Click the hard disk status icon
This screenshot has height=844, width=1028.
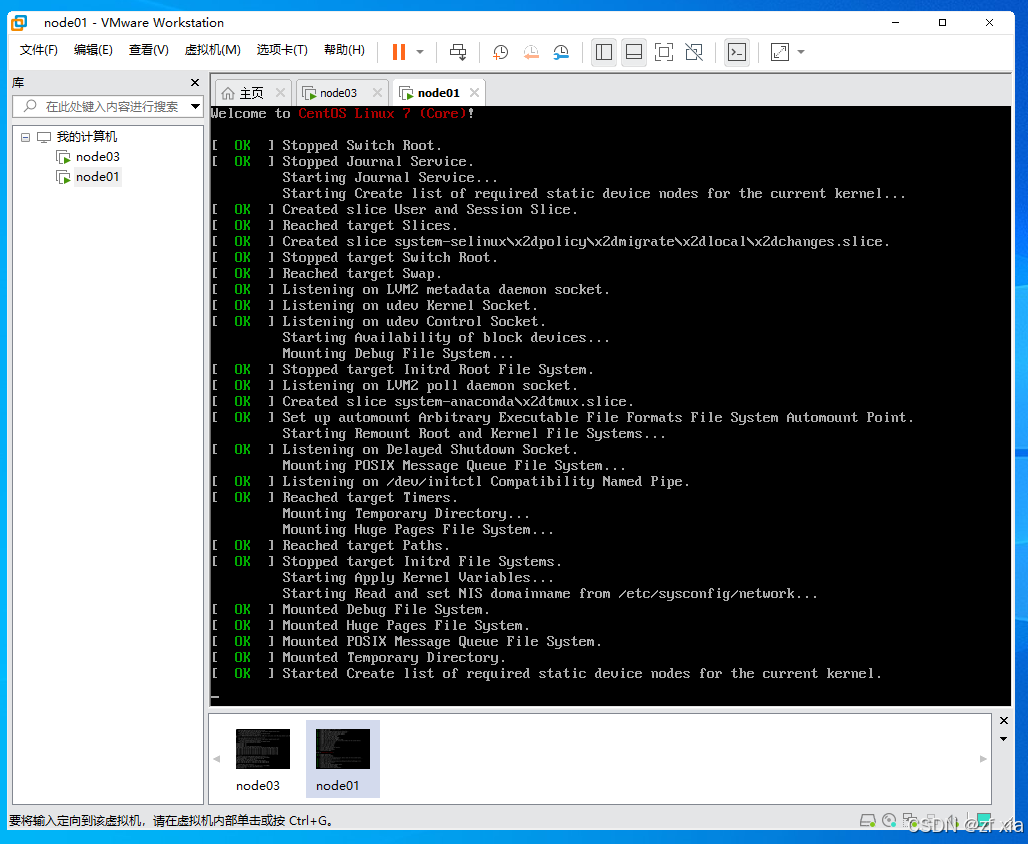[x=868, y=820]
